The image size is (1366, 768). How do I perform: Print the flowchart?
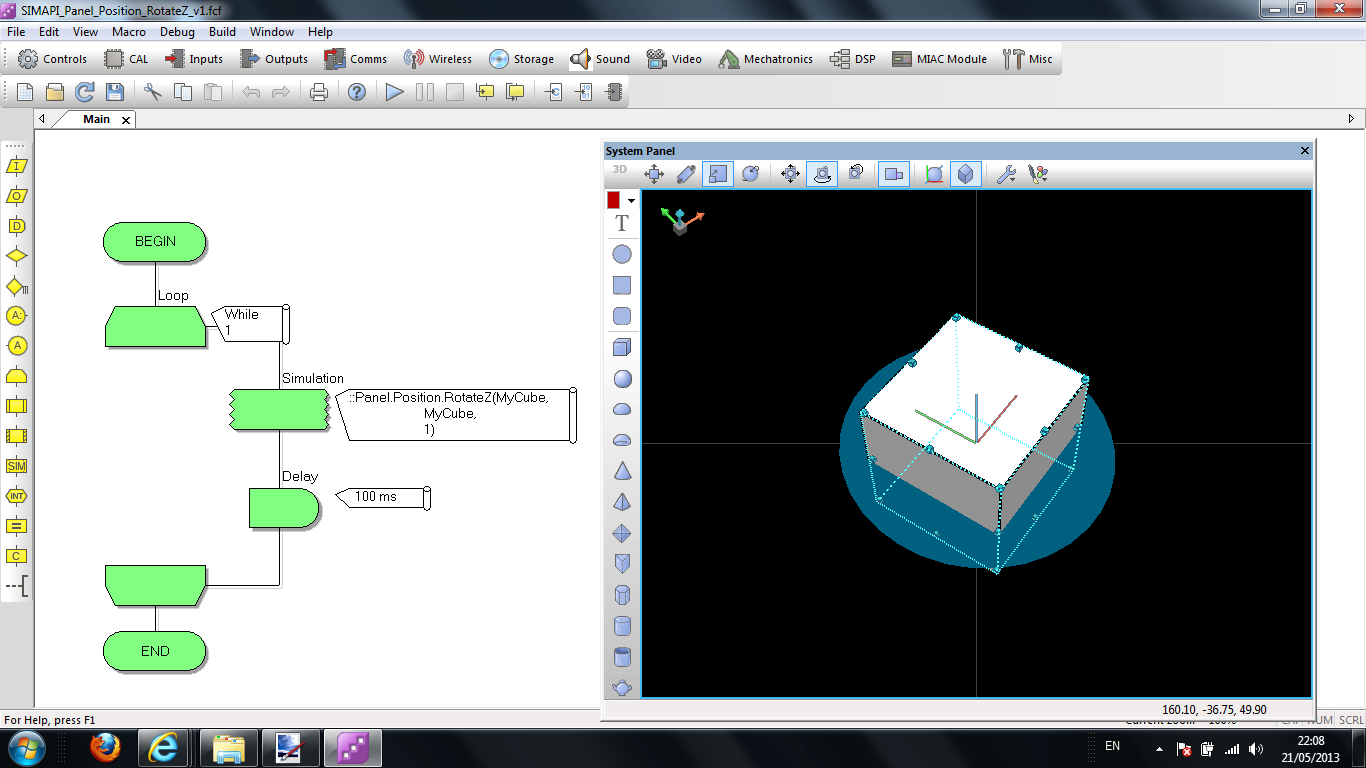coord(319,92)
